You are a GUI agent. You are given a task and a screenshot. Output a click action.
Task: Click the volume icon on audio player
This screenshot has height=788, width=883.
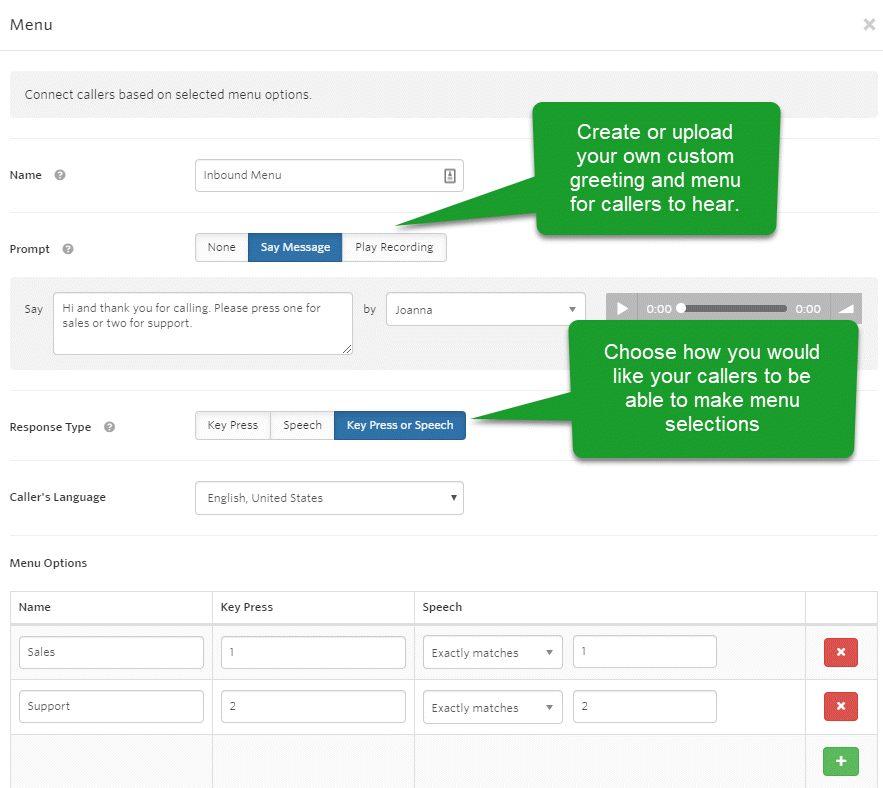(x=846, y=309)
